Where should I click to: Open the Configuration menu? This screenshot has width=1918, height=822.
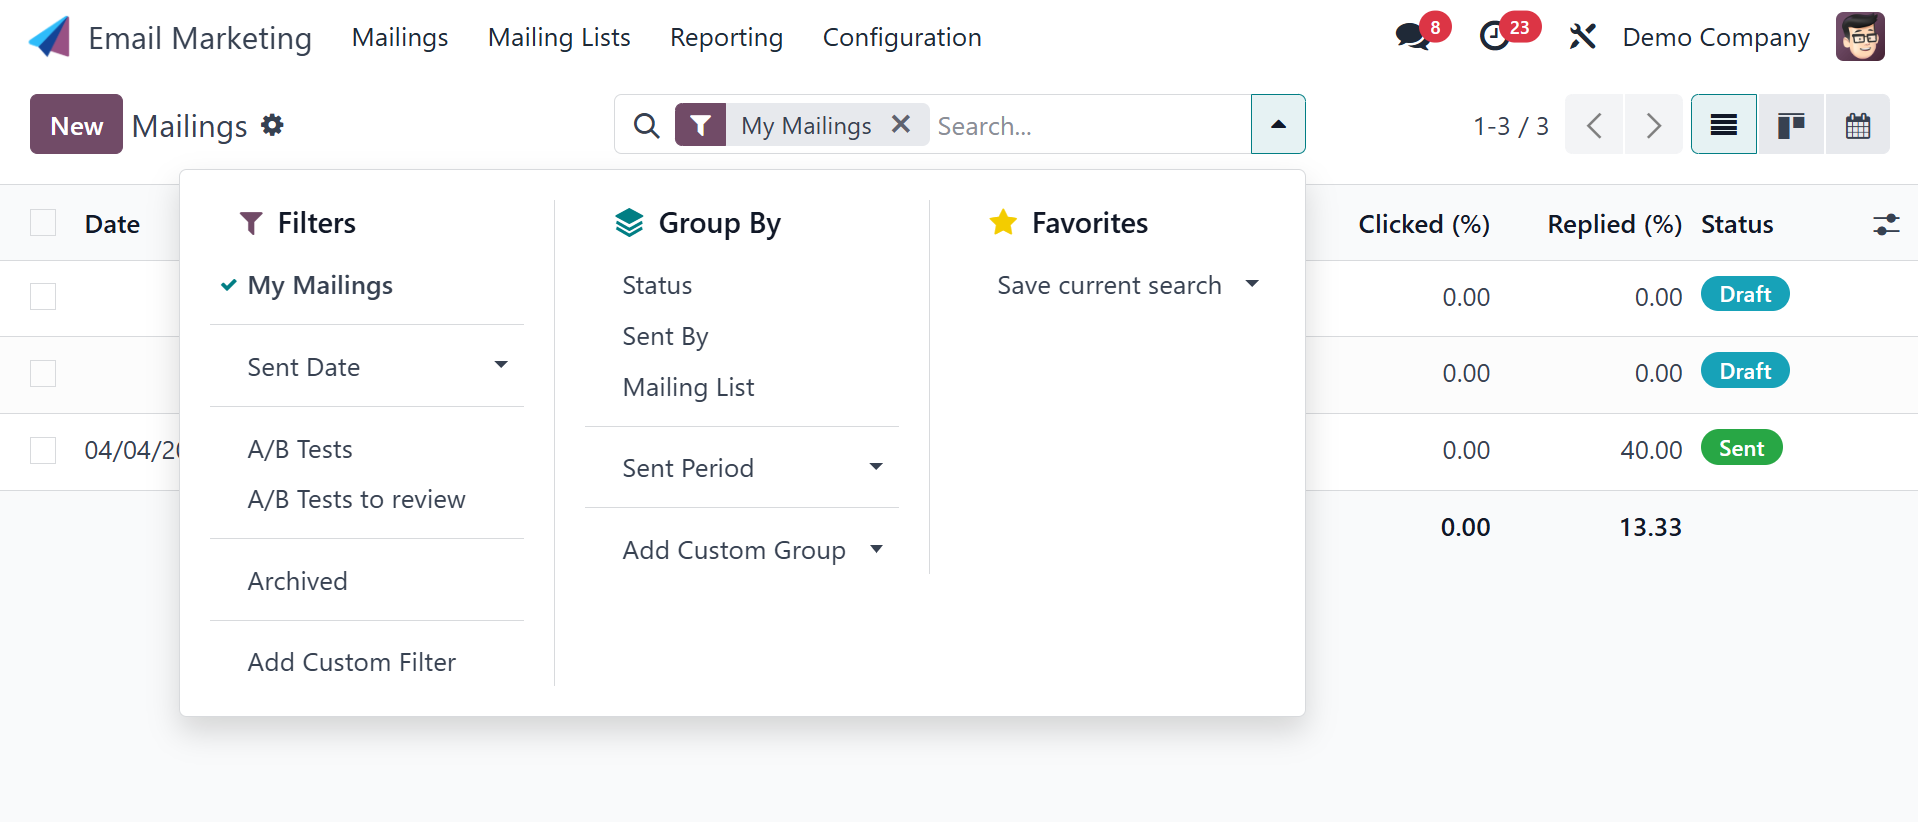coord(901,38)
